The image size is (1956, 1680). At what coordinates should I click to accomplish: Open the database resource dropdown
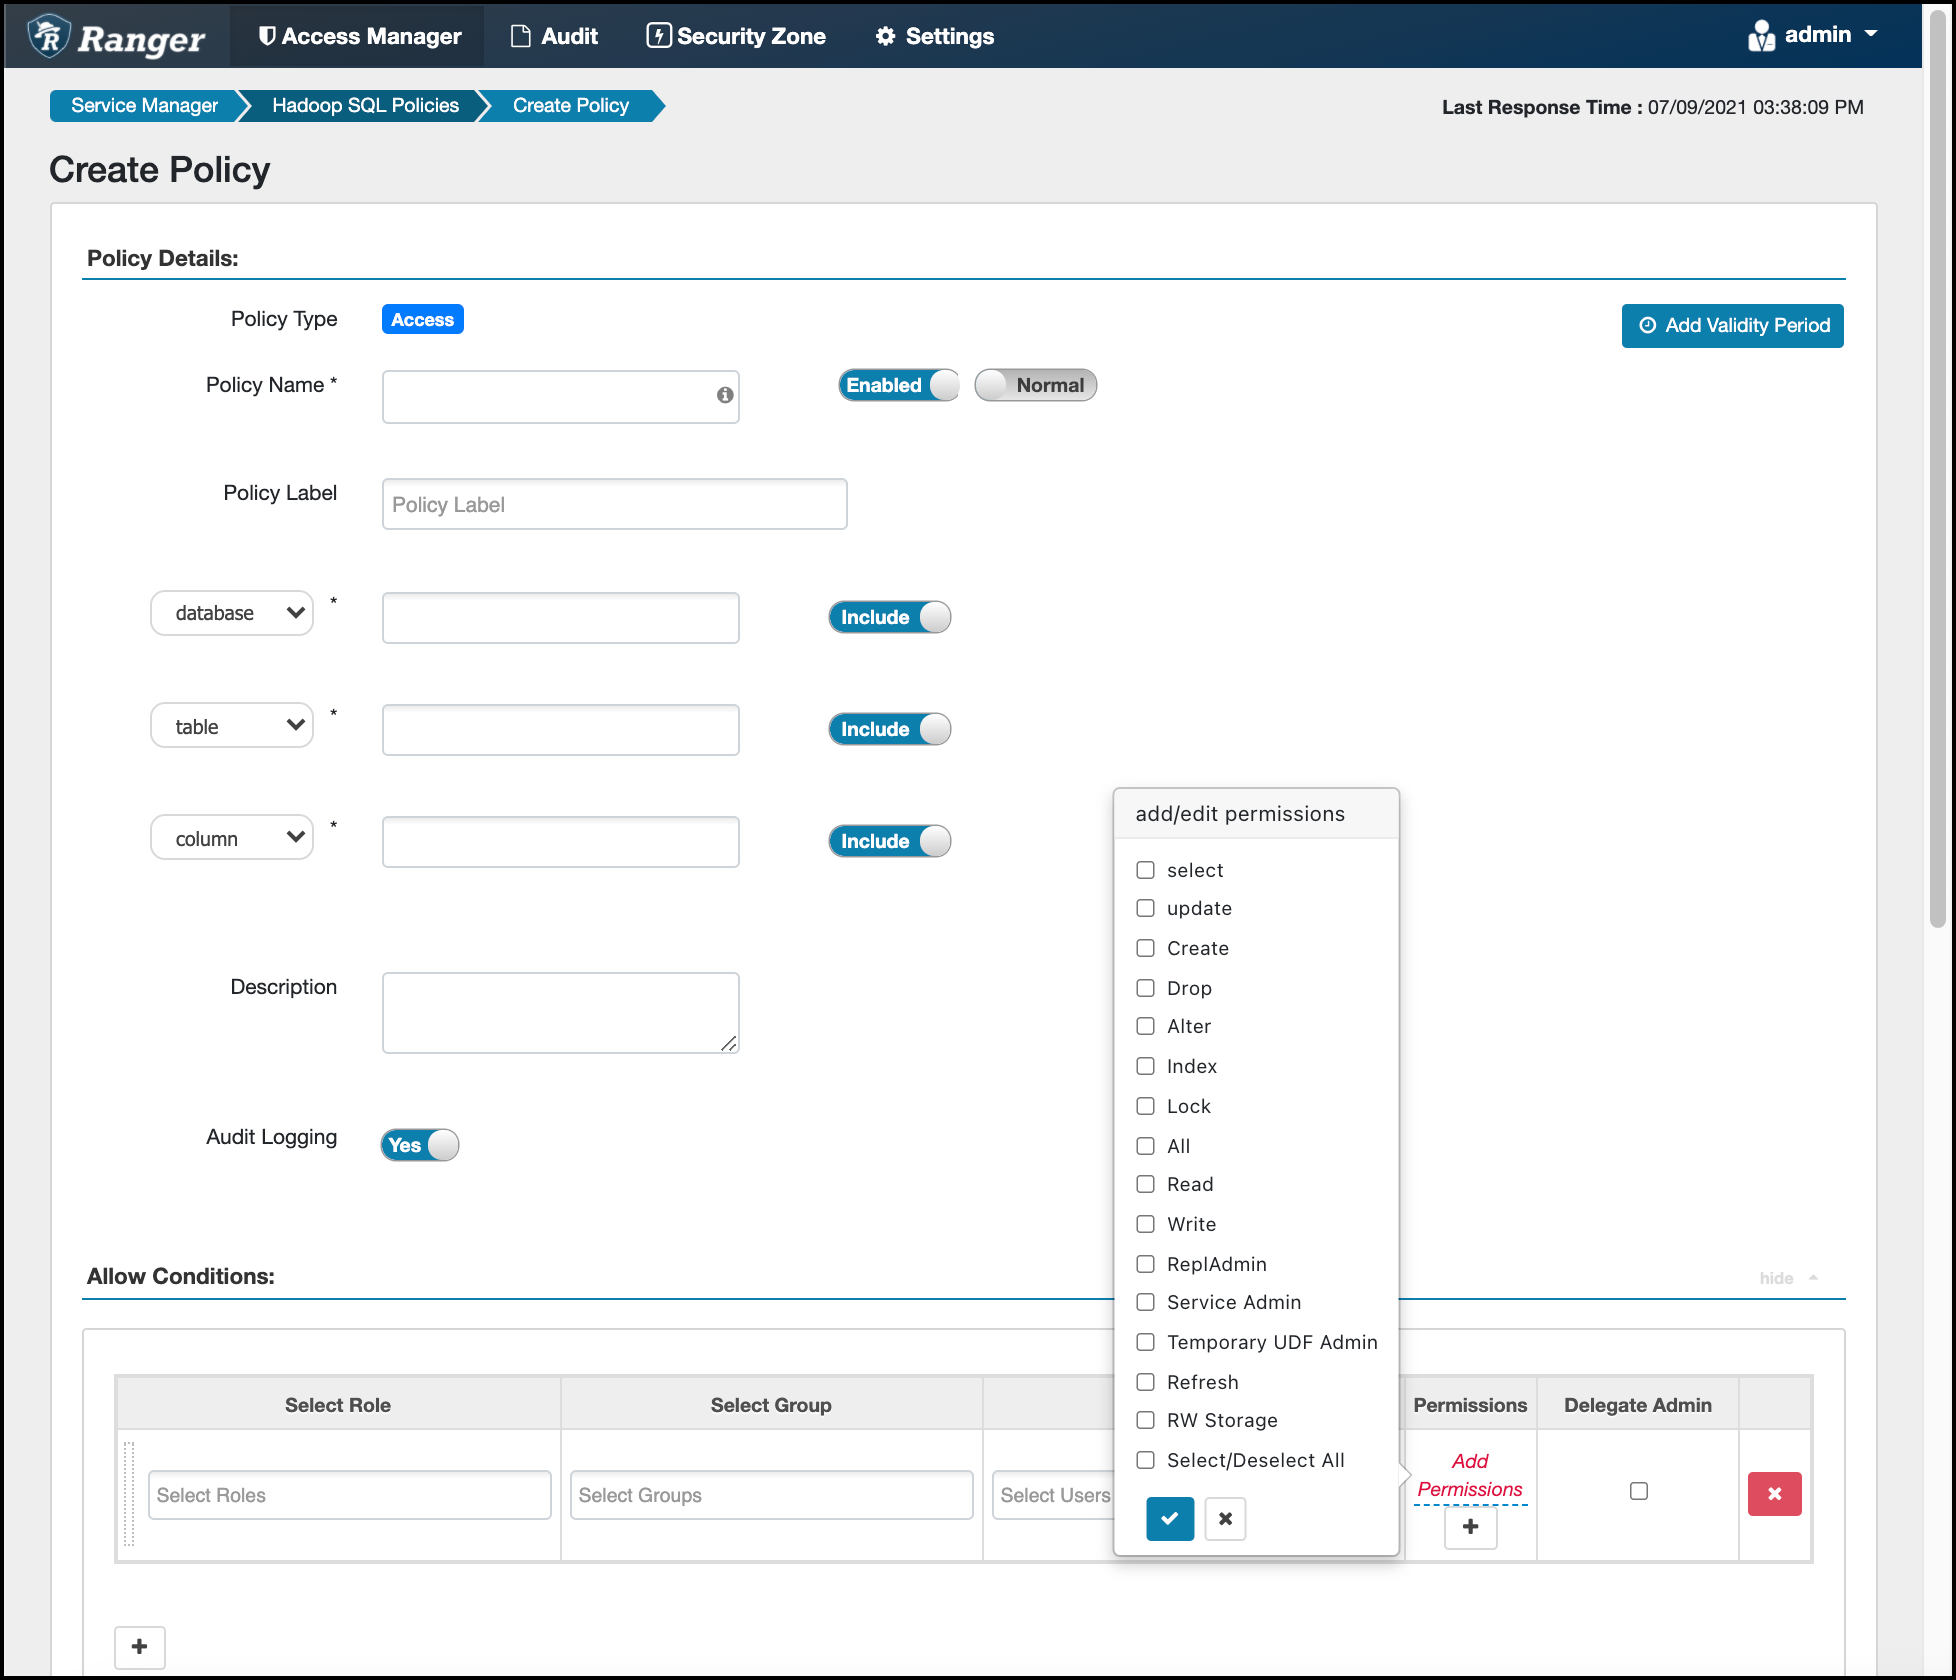(x=231, y=612)
